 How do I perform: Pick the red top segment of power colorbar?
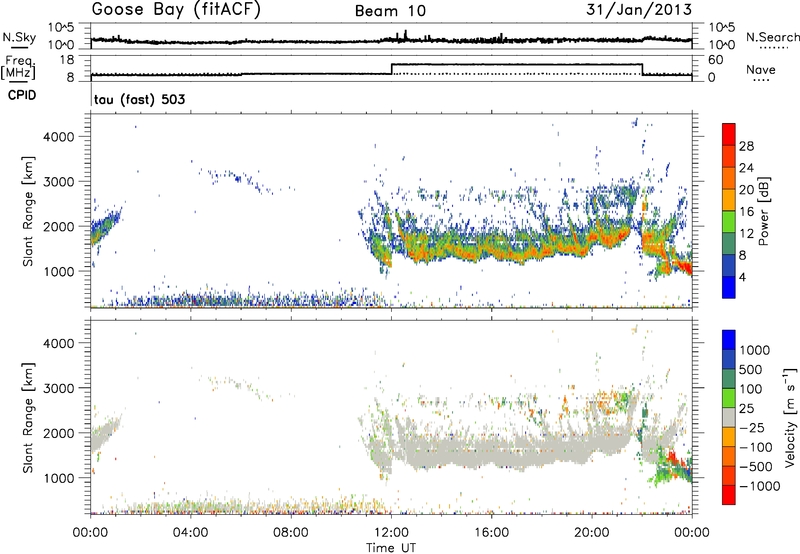[729, 135]
